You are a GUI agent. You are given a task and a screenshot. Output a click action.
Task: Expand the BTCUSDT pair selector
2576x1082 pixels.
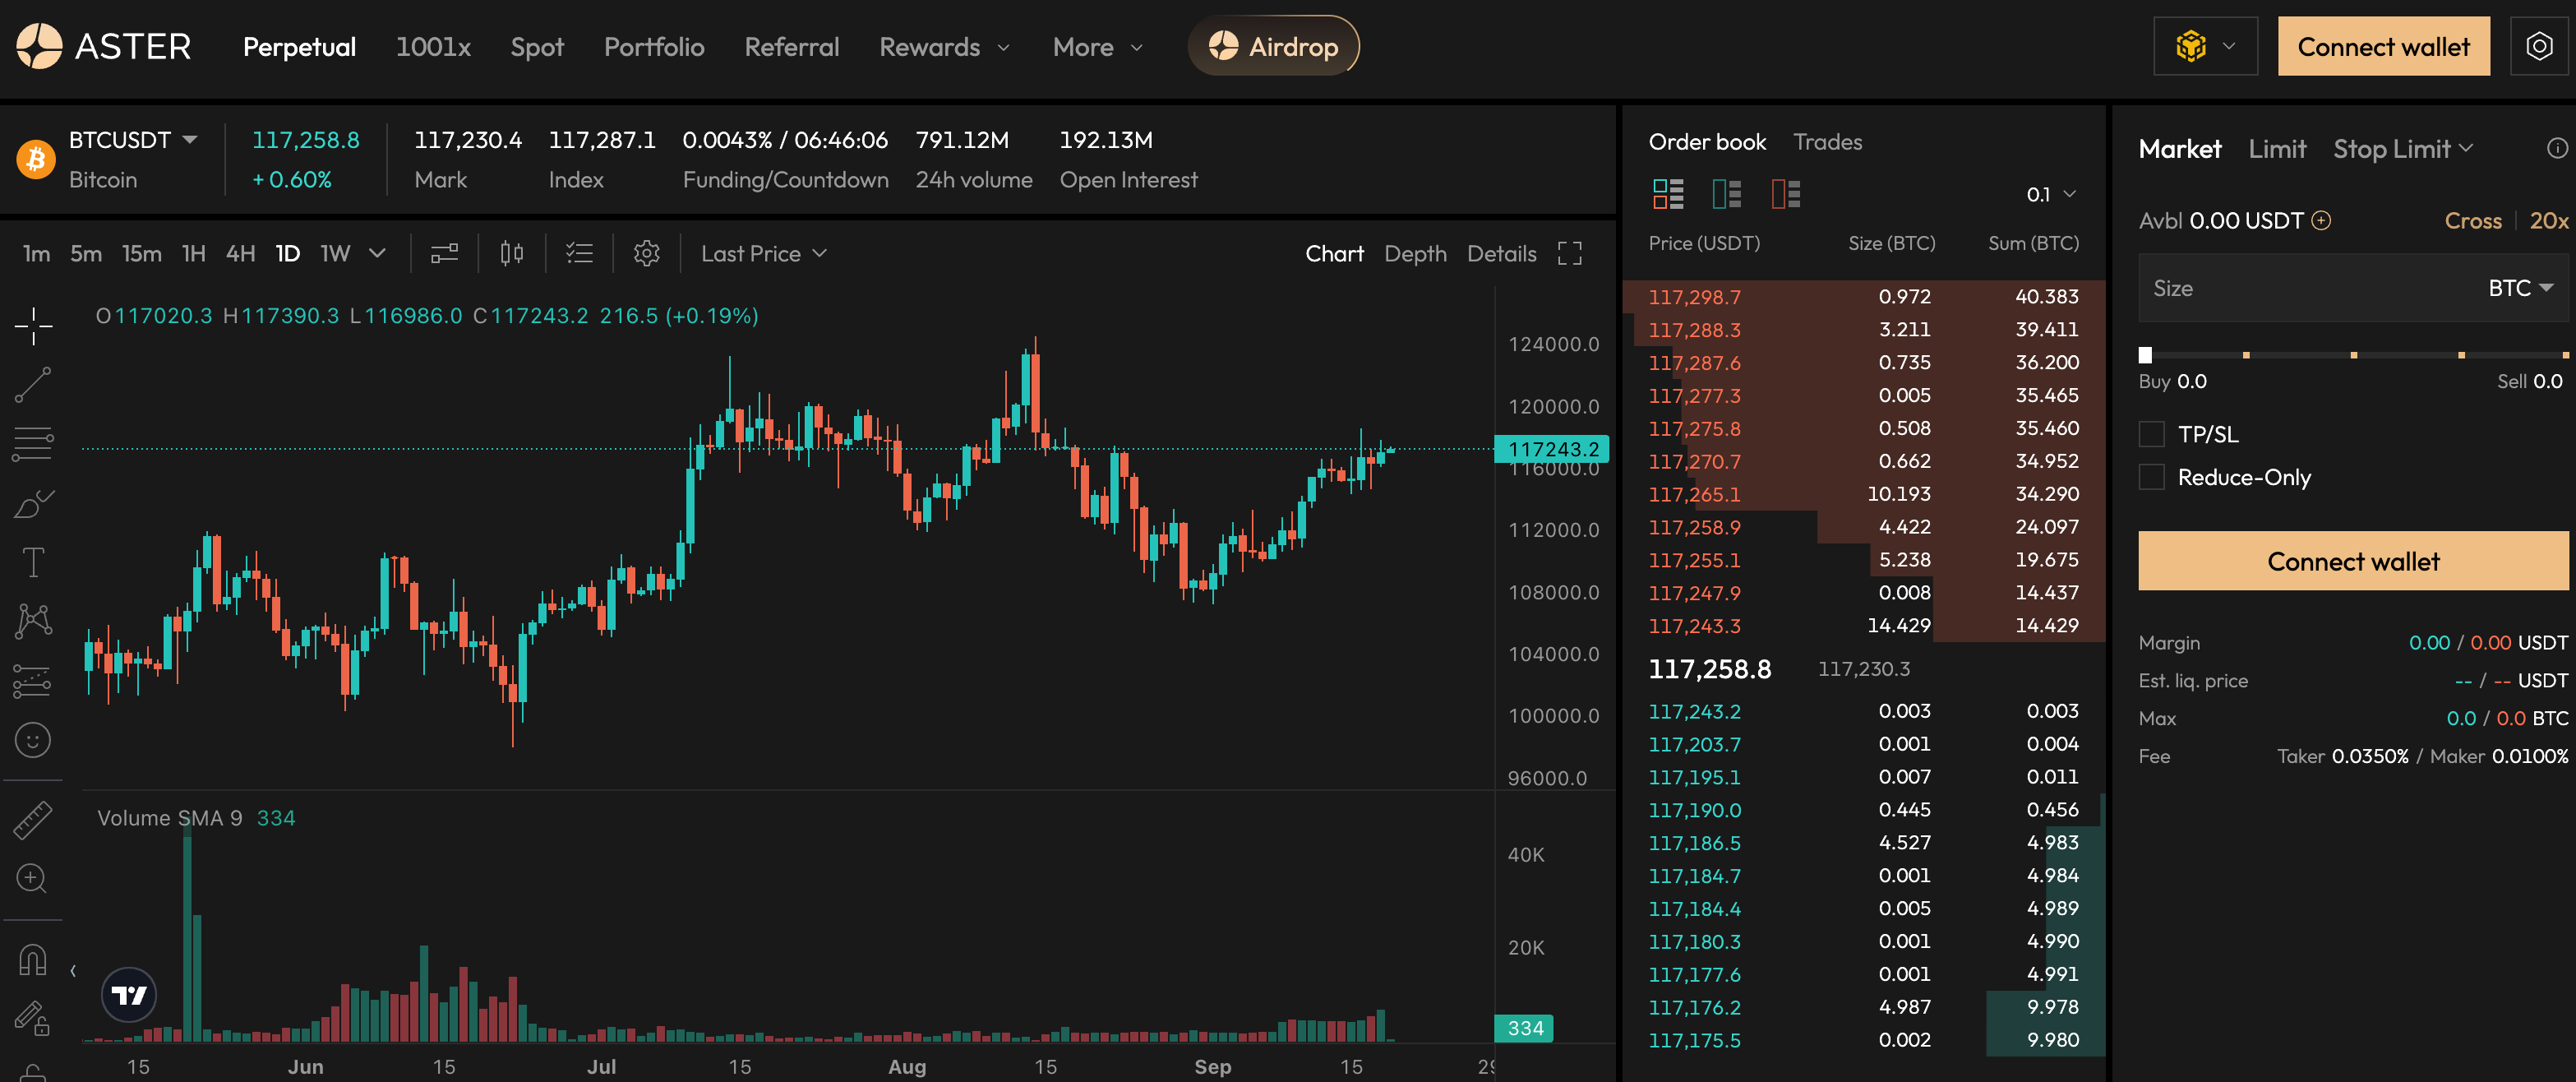tap(189, 140)
